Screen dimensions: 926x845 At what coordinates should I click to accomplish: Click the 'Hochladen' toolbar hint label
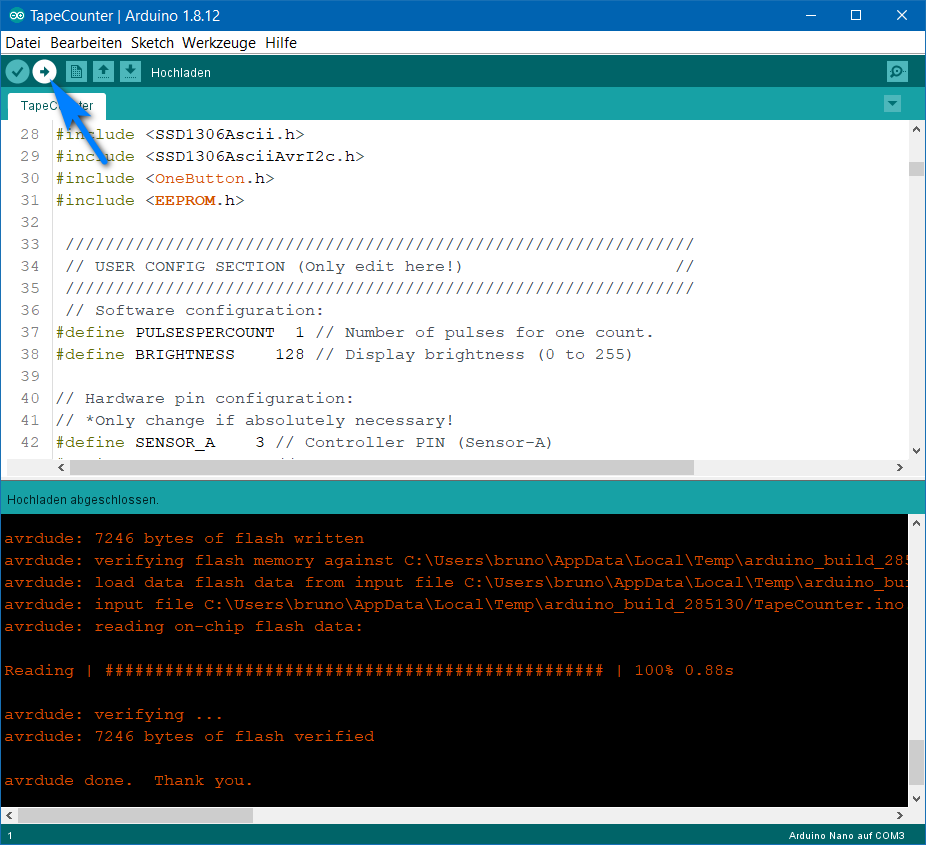click(181, 73)
